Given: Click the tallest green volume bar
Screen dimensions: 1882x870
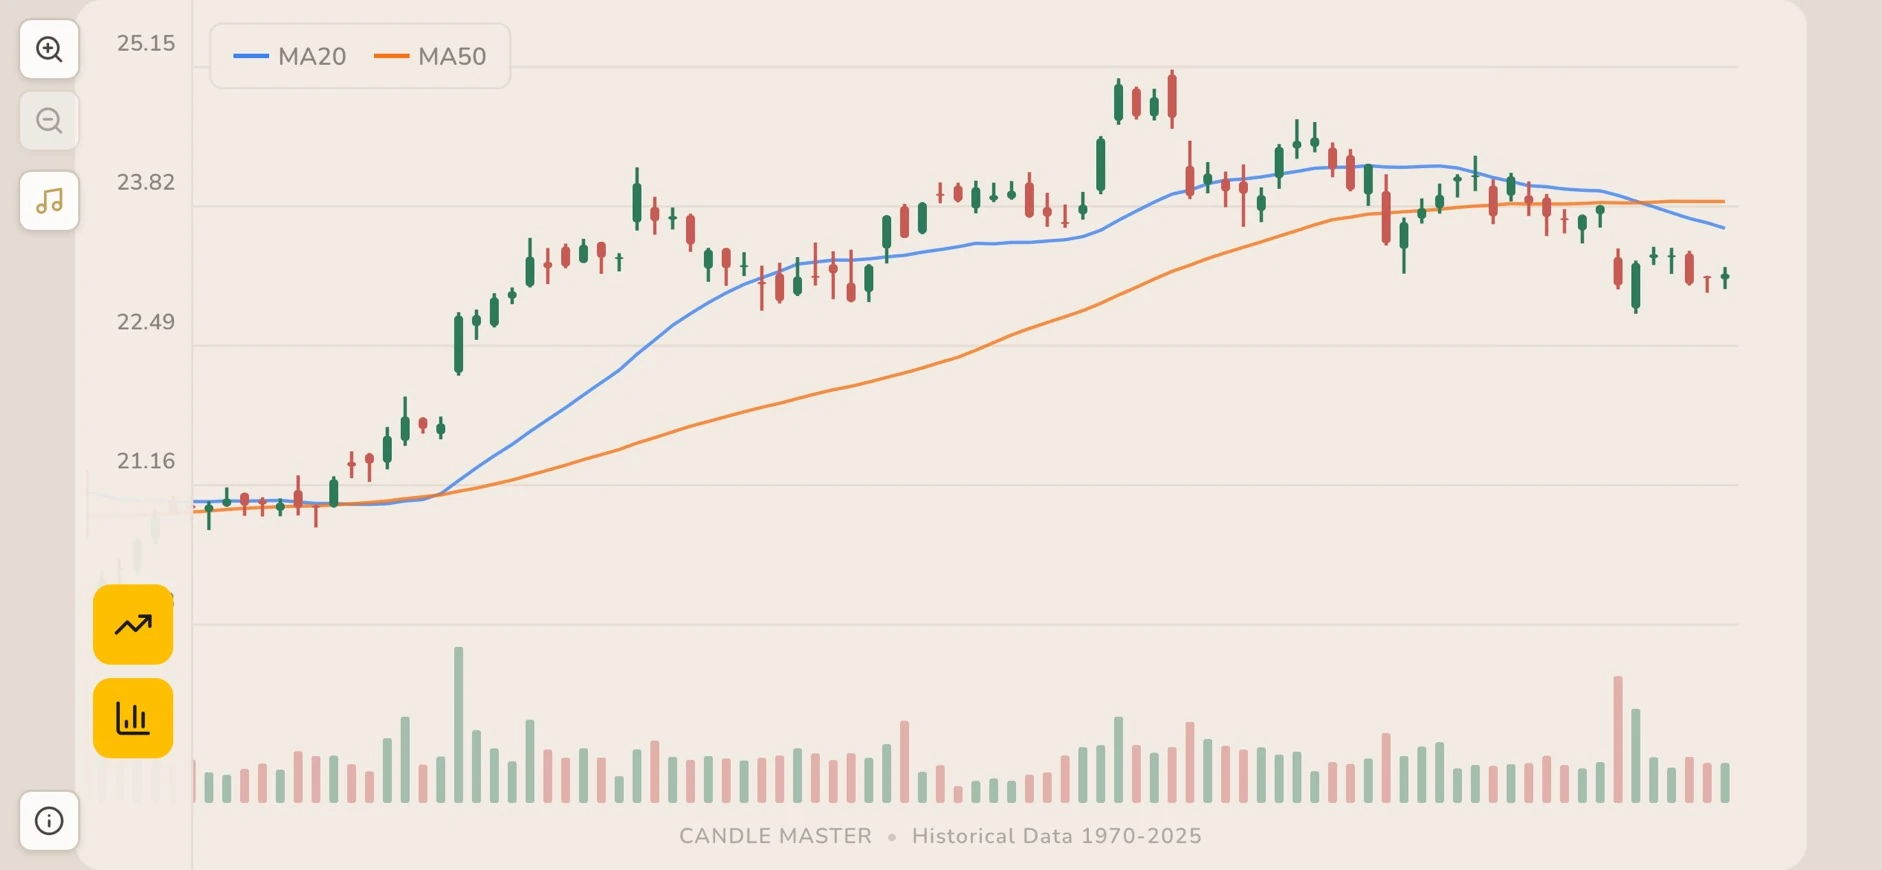Looking at the screenshot, I should tap(458, 720).
